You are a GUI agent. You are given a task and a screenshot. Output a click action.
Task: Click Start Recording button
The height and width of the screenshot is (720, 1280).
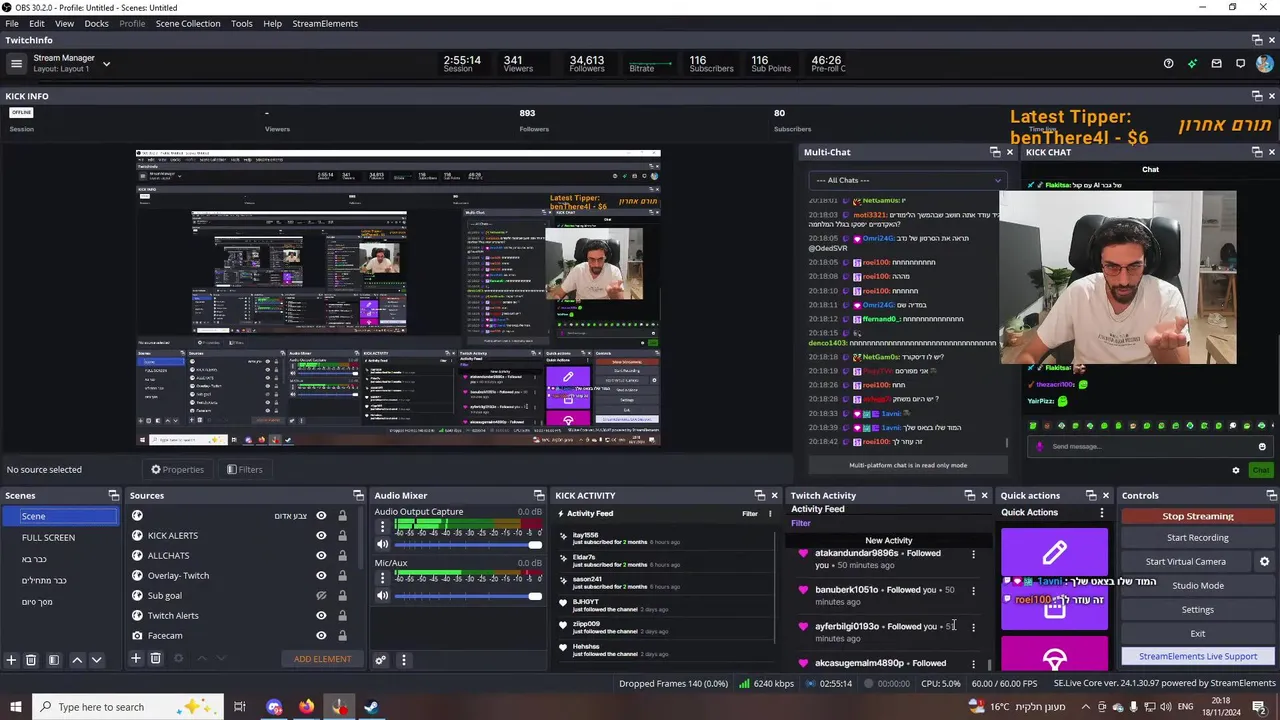[x=1198, y=538]
